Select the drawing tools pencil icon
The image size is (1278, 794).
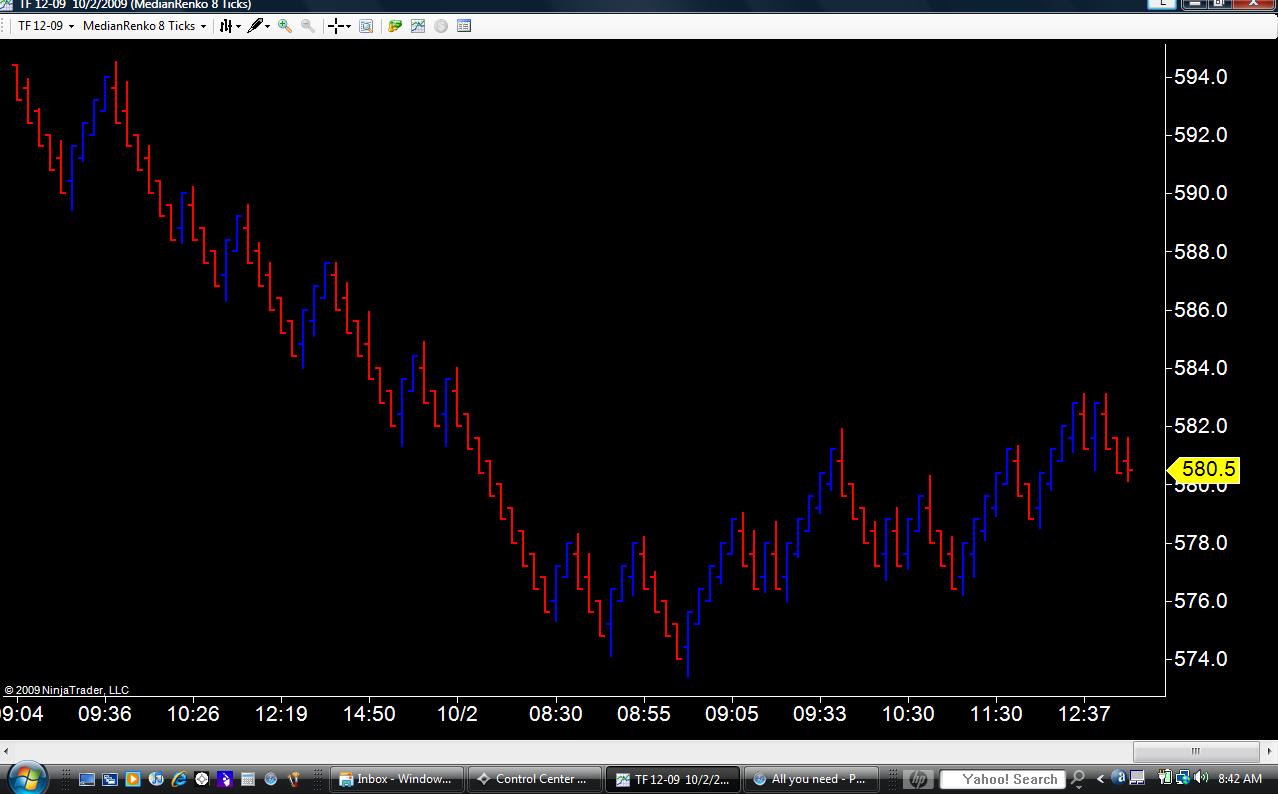pyautogui.click(x=256, y=26)
